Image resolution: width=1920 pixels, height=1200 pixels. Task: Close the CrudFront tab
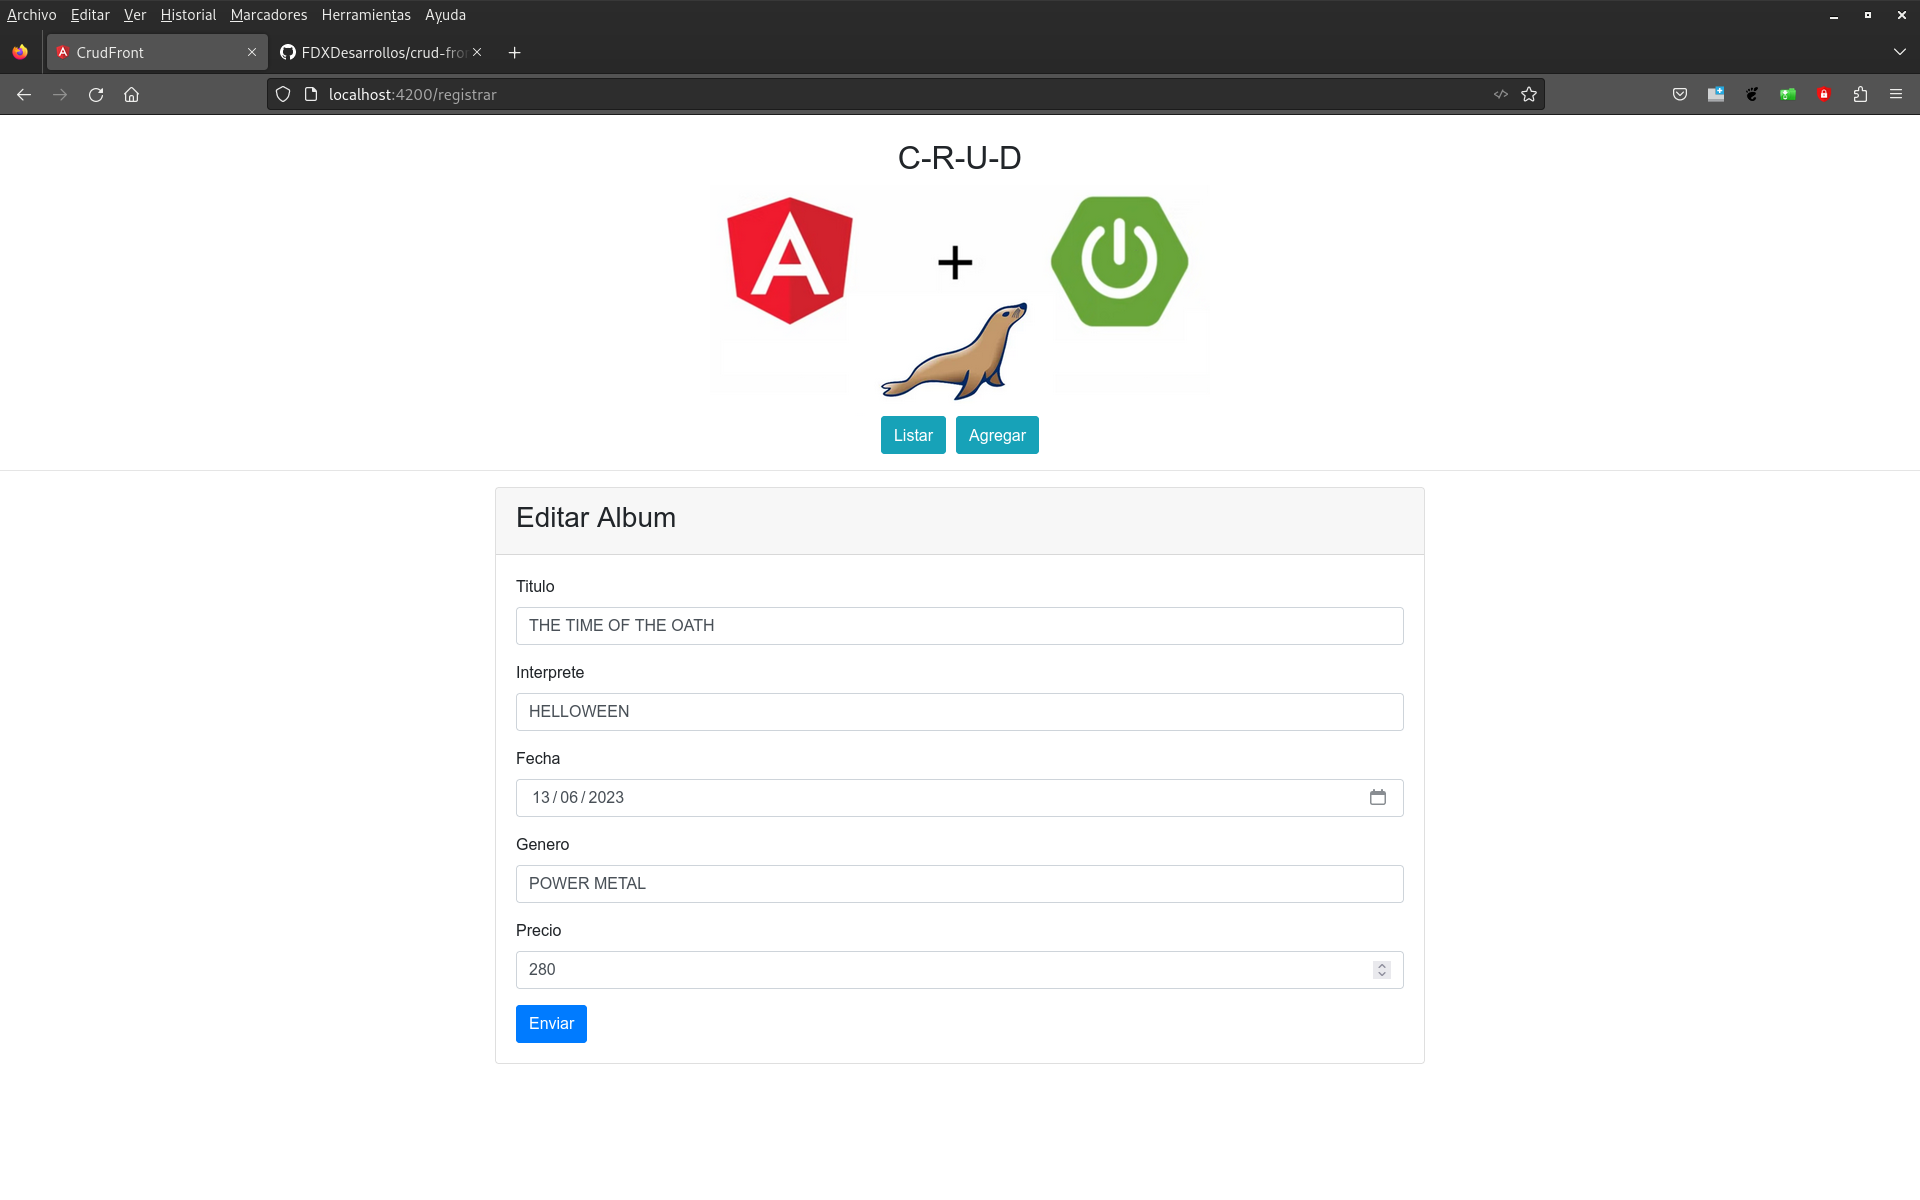tap(252, 53)
